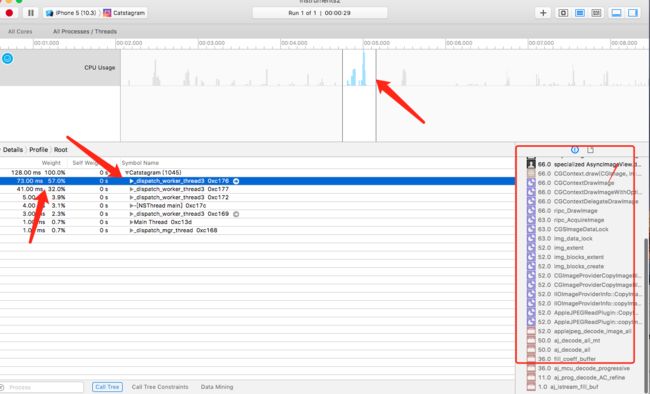Screen dimensions: 650x394
Task: Click the Process filter input field
Action: 44,387
